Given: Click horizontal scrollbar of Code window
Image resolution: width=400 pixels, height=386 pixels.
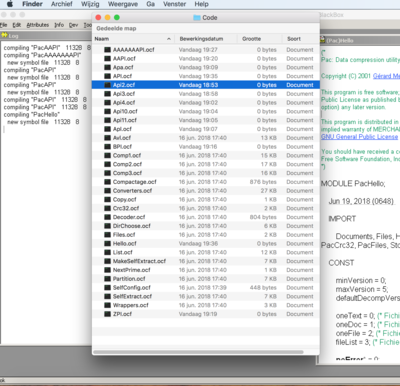Looking at the screenshot, I should [199, 352].
